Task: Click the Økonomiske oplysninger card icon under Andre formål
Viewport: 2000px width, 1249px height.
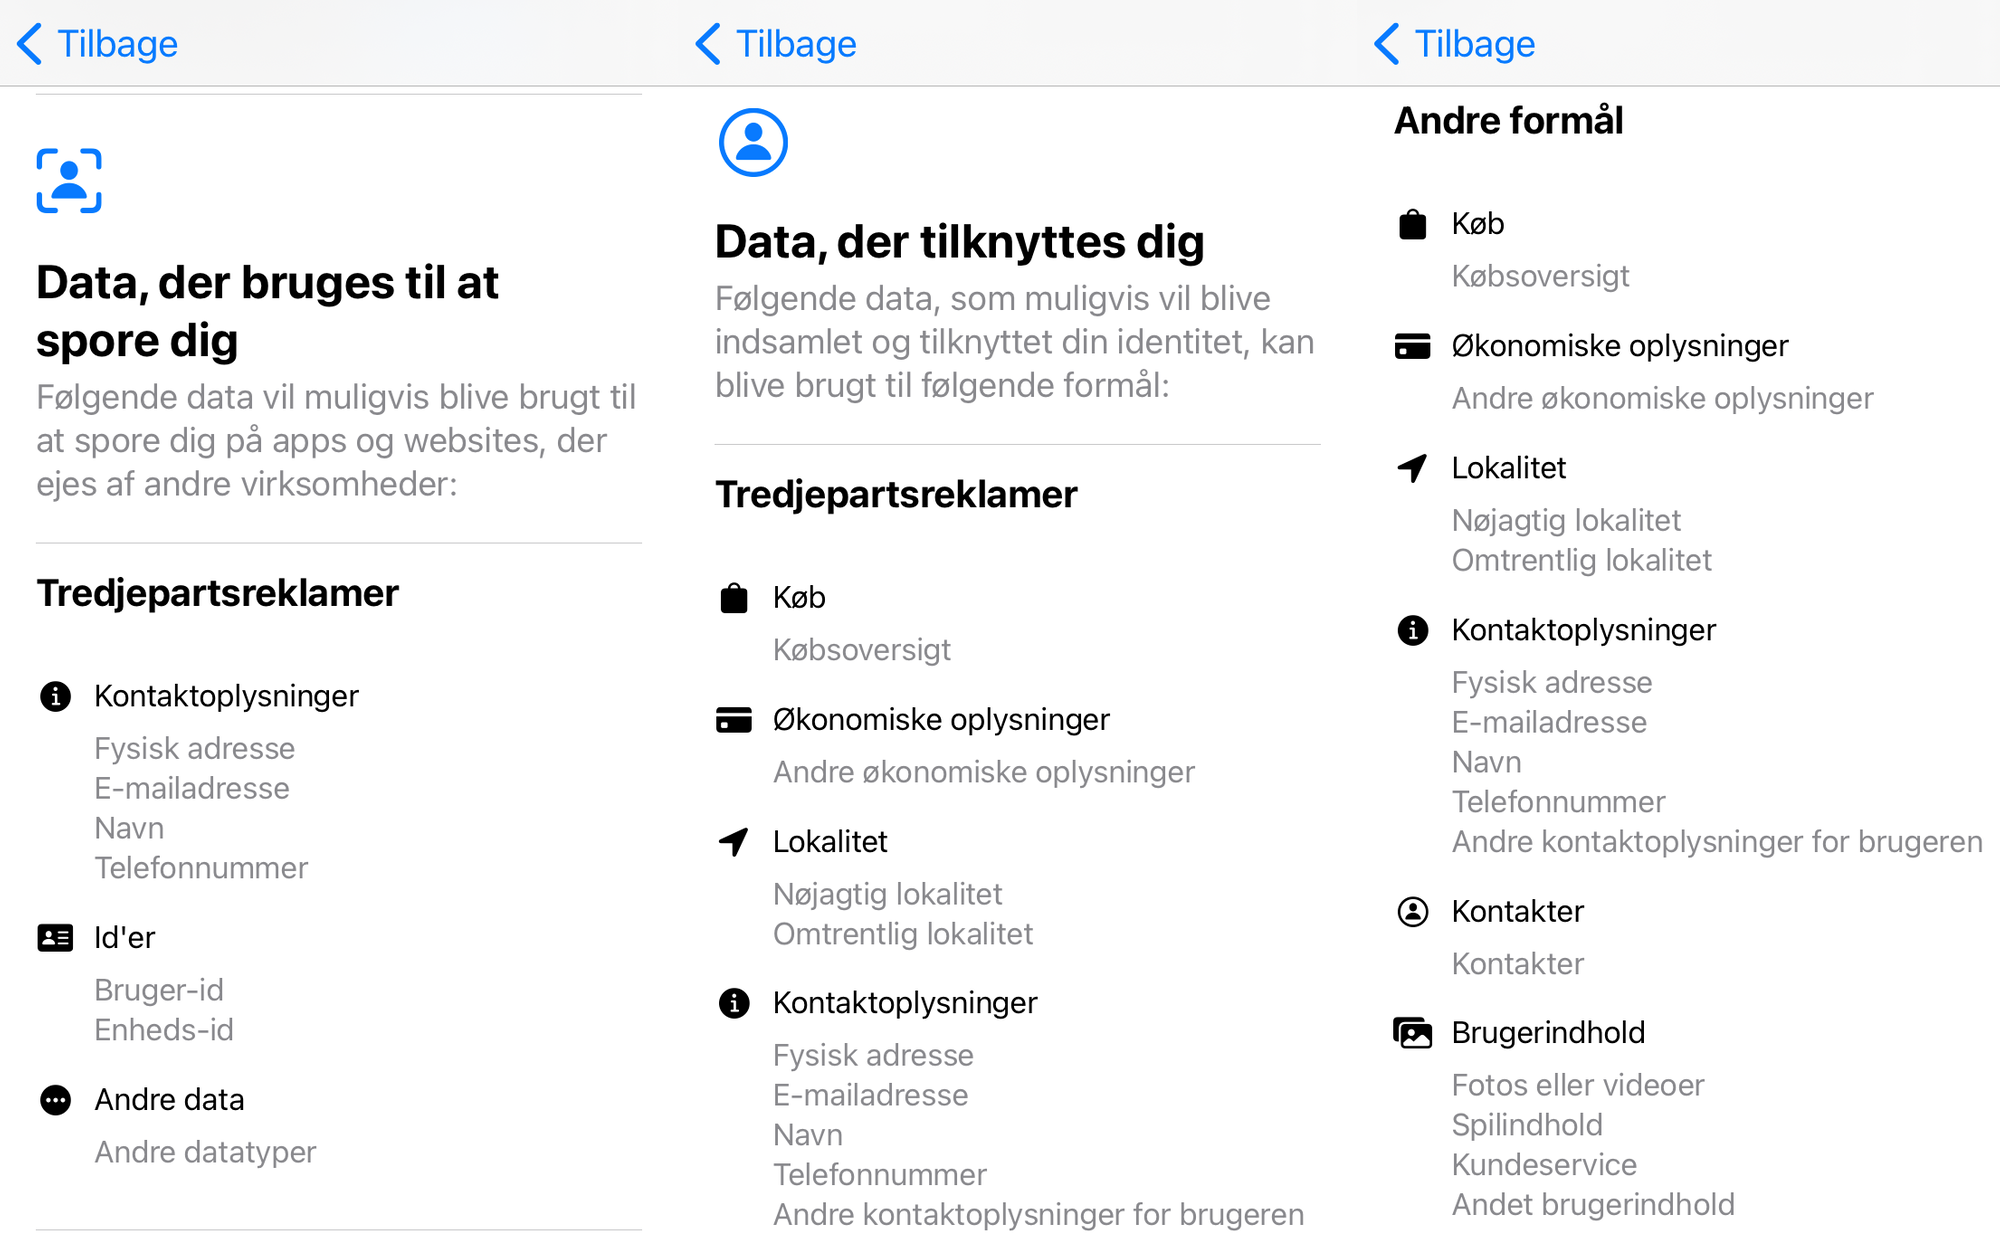Action: 1412,345
